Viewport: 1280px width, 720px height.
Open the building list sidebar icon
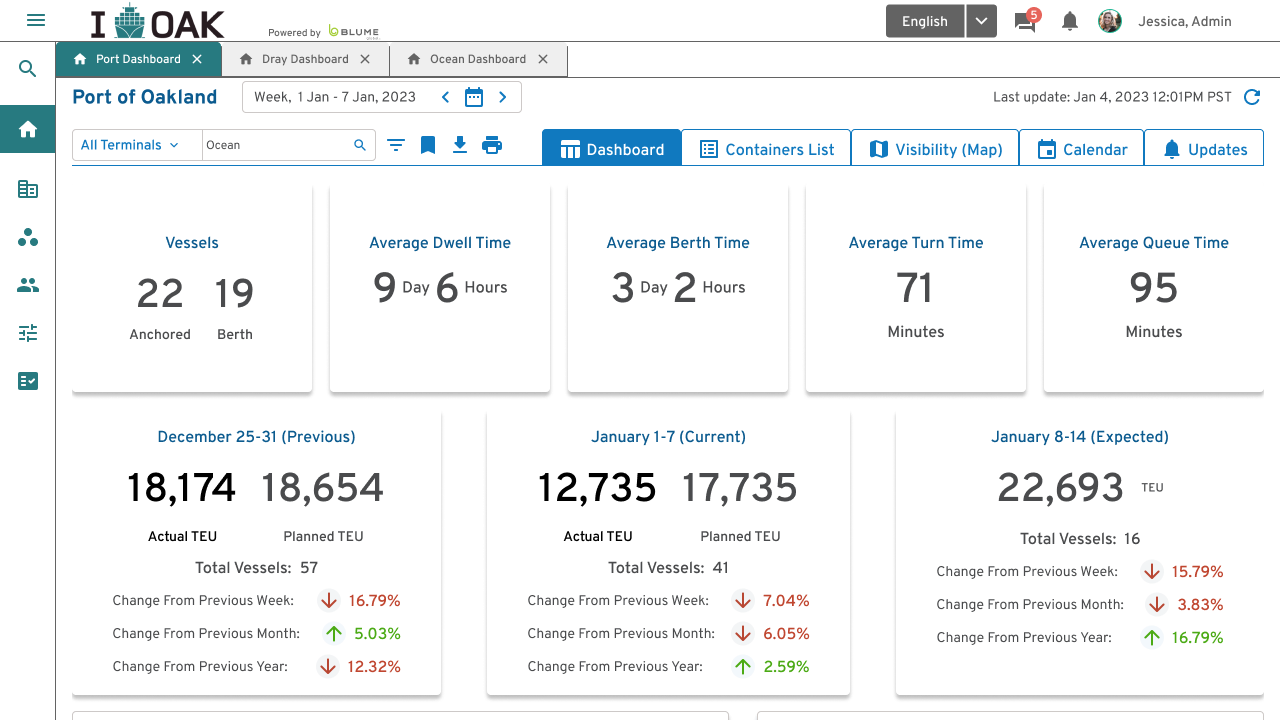point(28,189)
